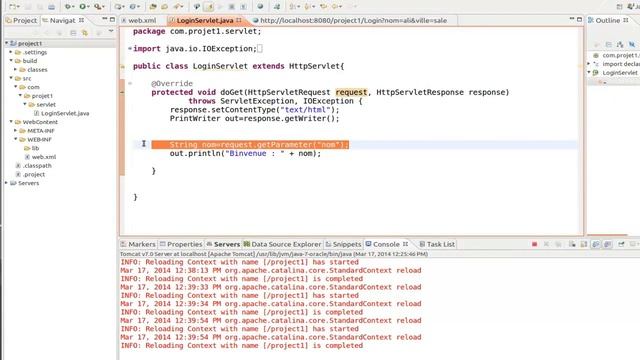Expand the Servers node in Navigator
640x360 pixels.
click(7, 183)
